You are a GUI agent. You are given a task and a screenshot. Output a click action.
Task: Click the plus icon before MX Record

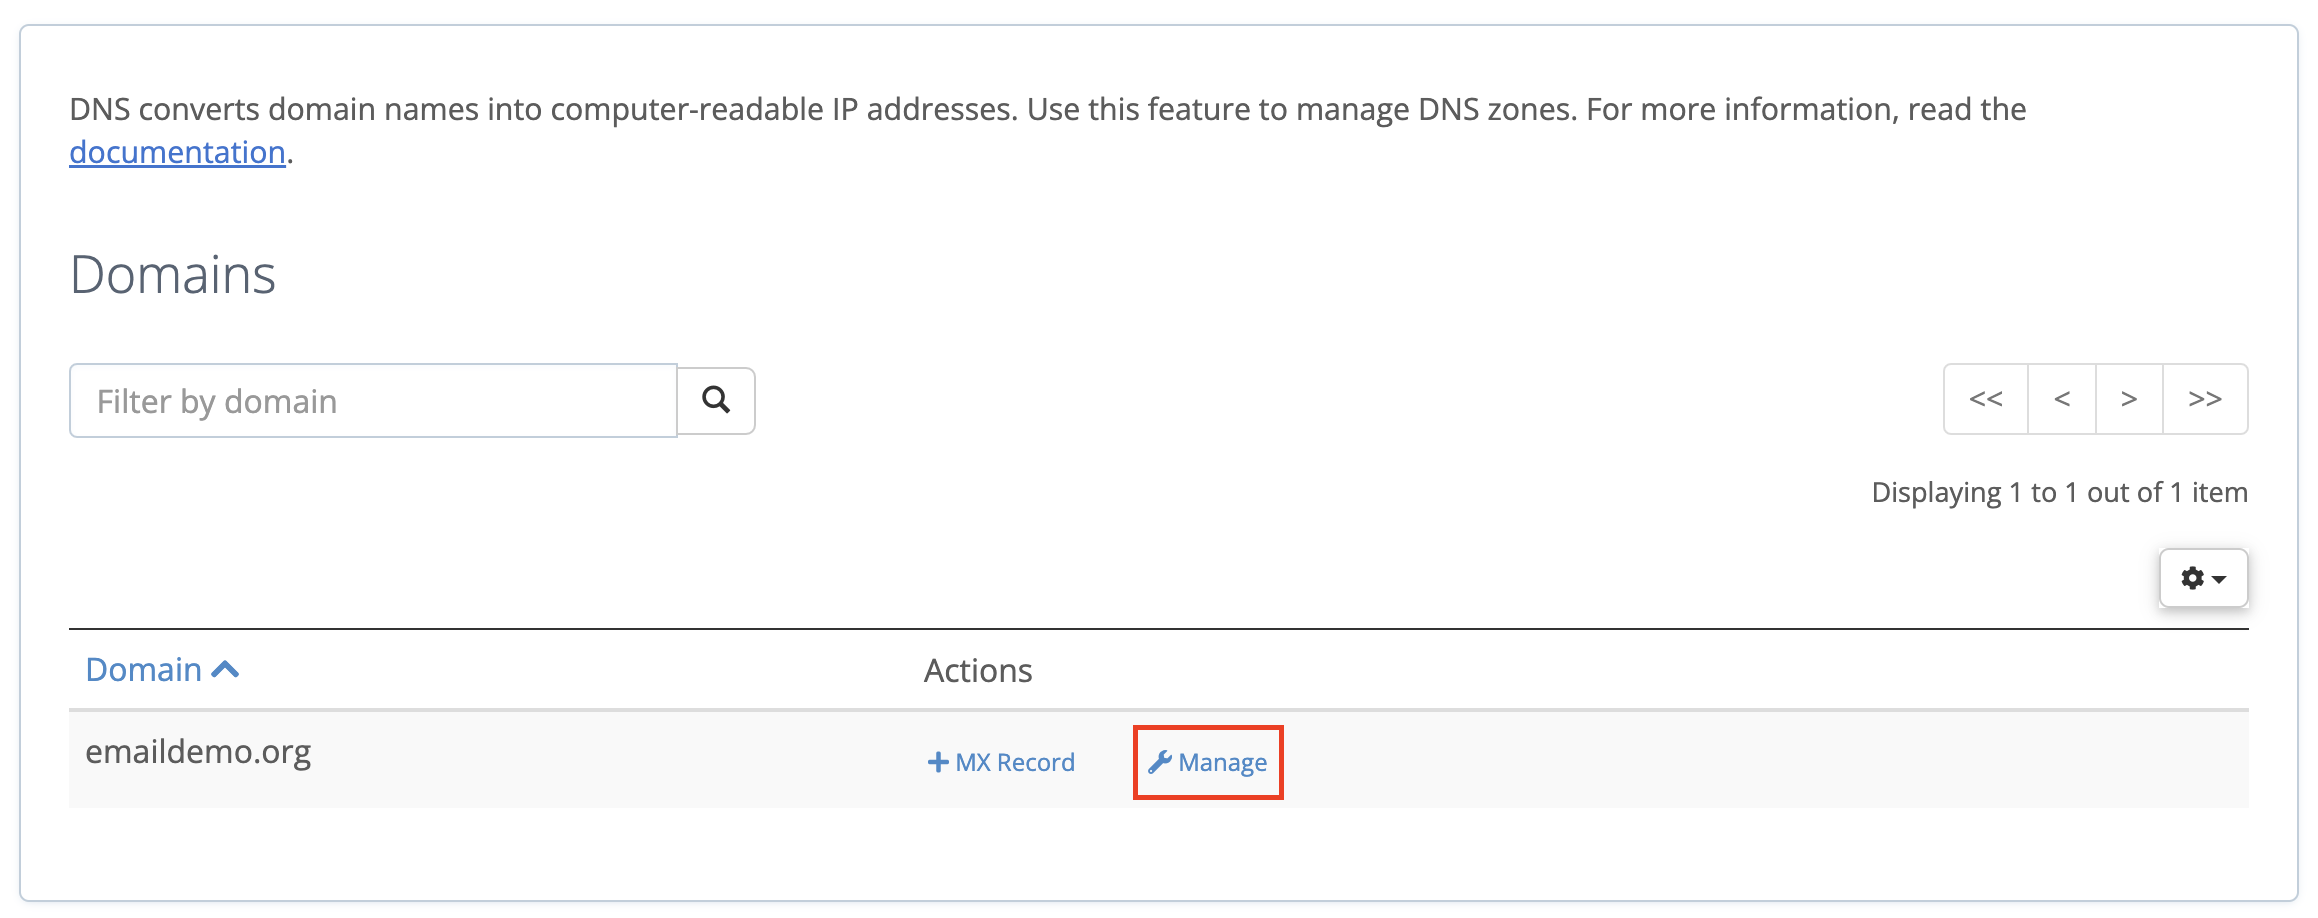[x=938, y=762]
